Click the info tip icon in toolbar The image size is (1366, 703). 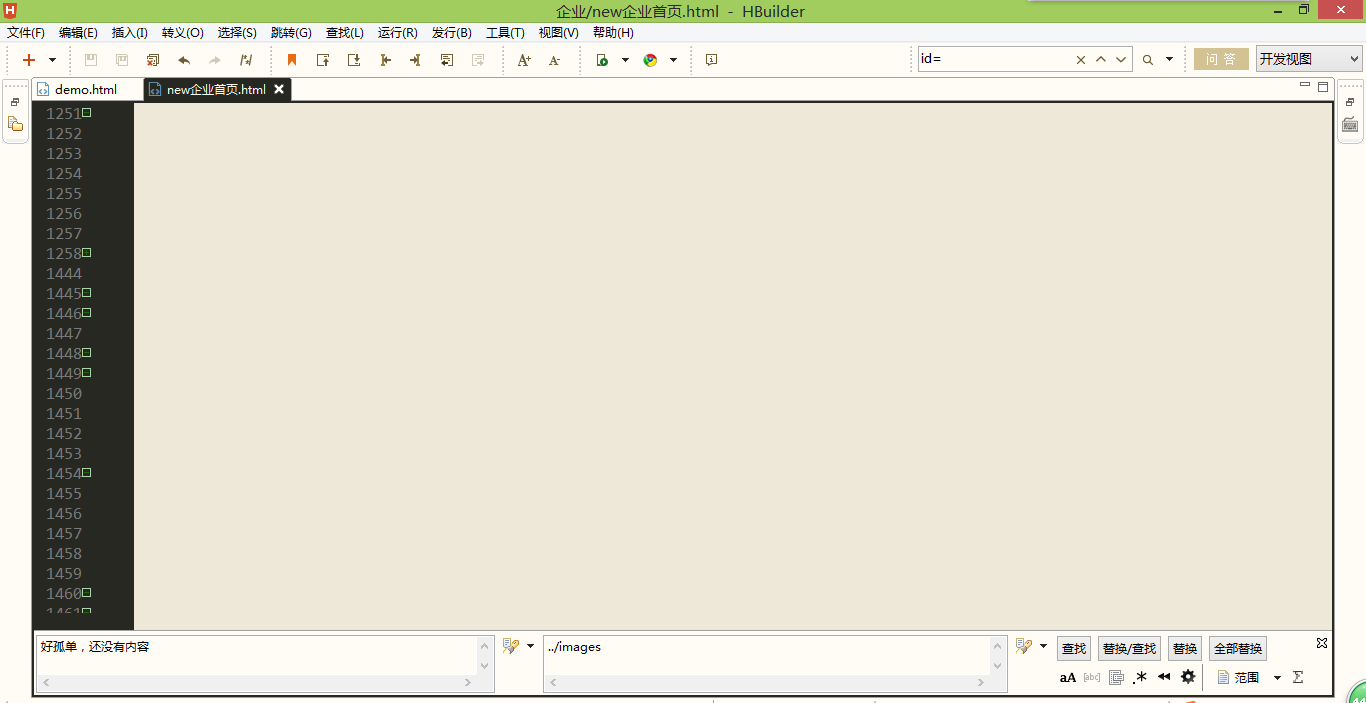711,60
